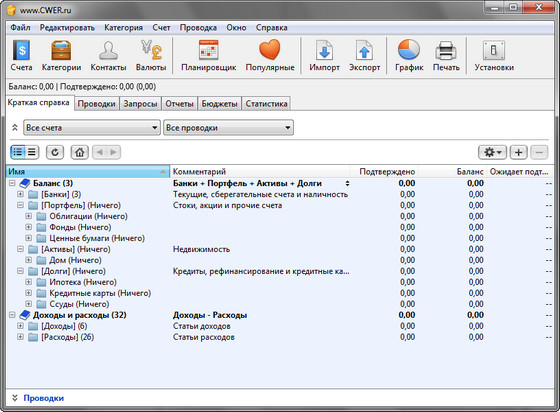Click the График pie chart icon
The width and height of the screenshot is (560, 412).
tap(409, 50)
